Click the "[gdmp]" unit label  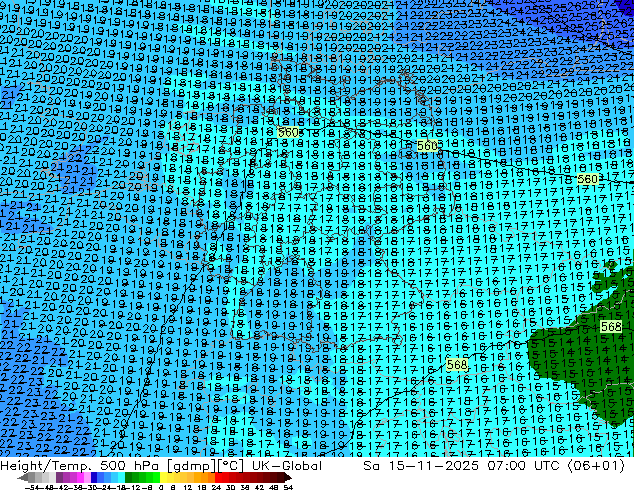pos(191,466)
